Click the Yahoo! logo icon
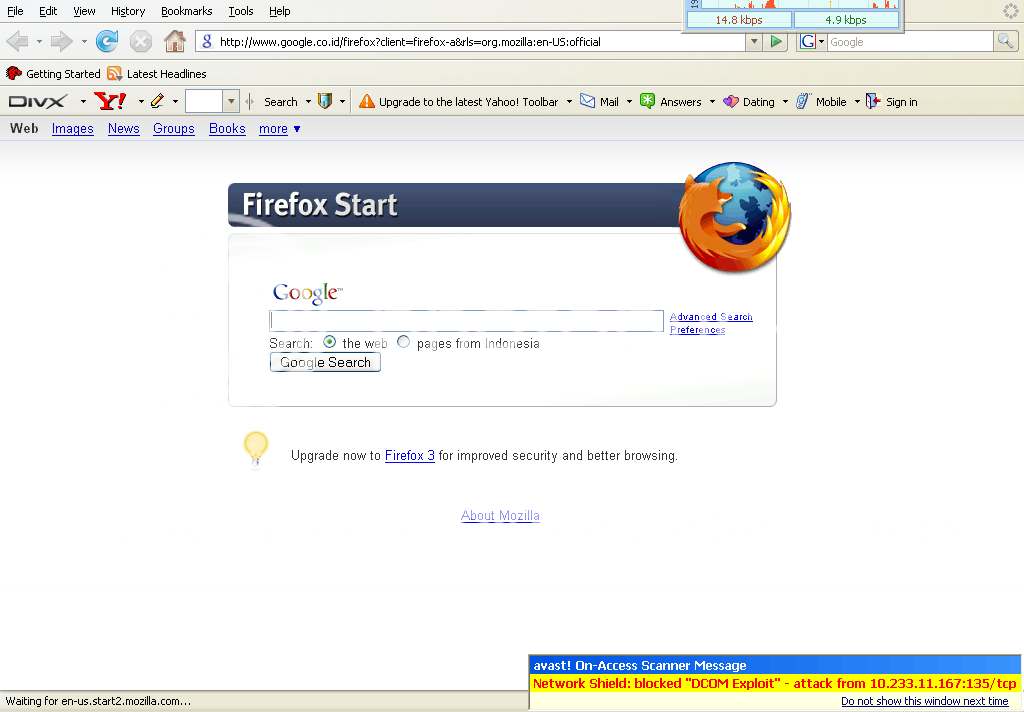 110,101
